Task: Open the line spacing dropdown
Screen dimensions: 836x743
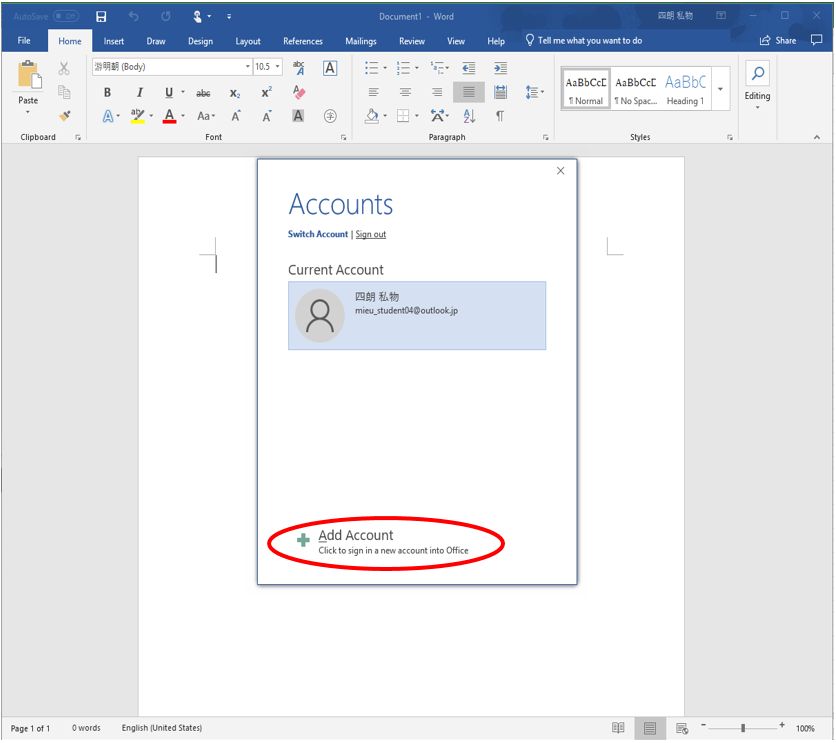Action: [x=534, y=92]
